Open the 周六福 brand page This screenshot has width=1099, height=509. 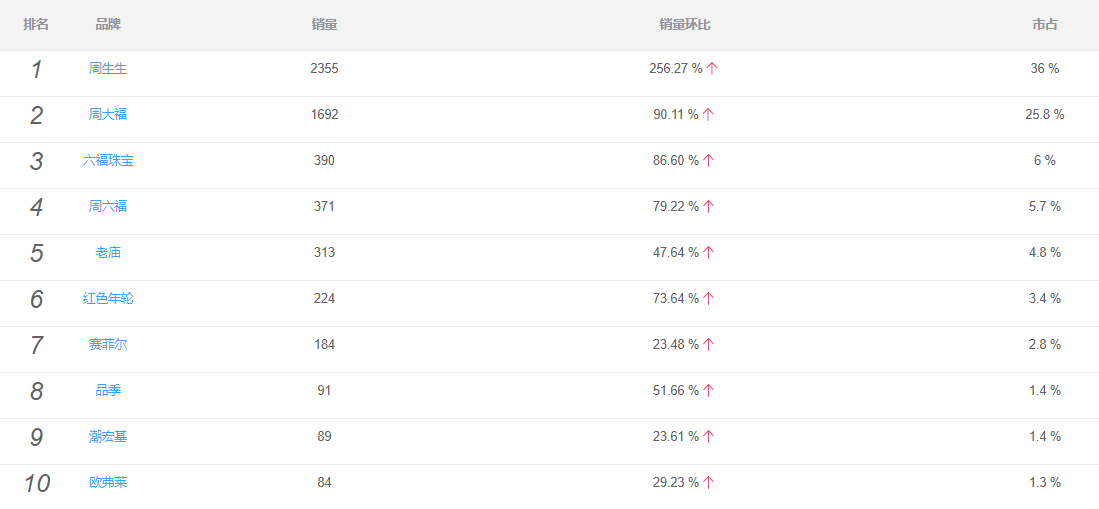[x=108, y=206]
